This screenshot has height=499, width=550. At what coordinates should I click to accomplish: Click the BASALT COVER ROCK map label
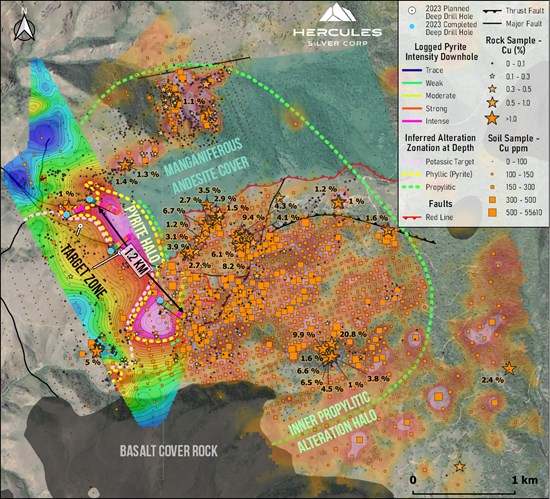coord(169,451)
